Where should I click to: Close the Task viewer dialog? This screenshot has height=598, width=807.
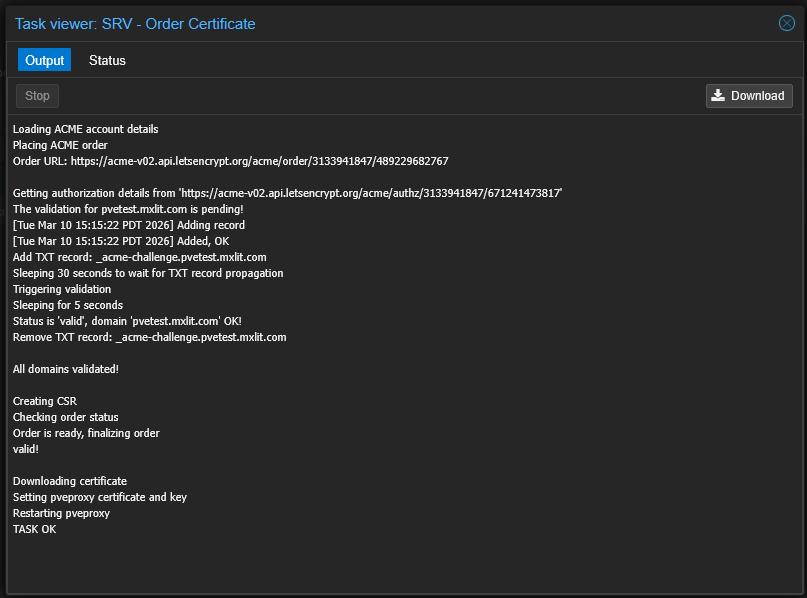tap(786, 23)
